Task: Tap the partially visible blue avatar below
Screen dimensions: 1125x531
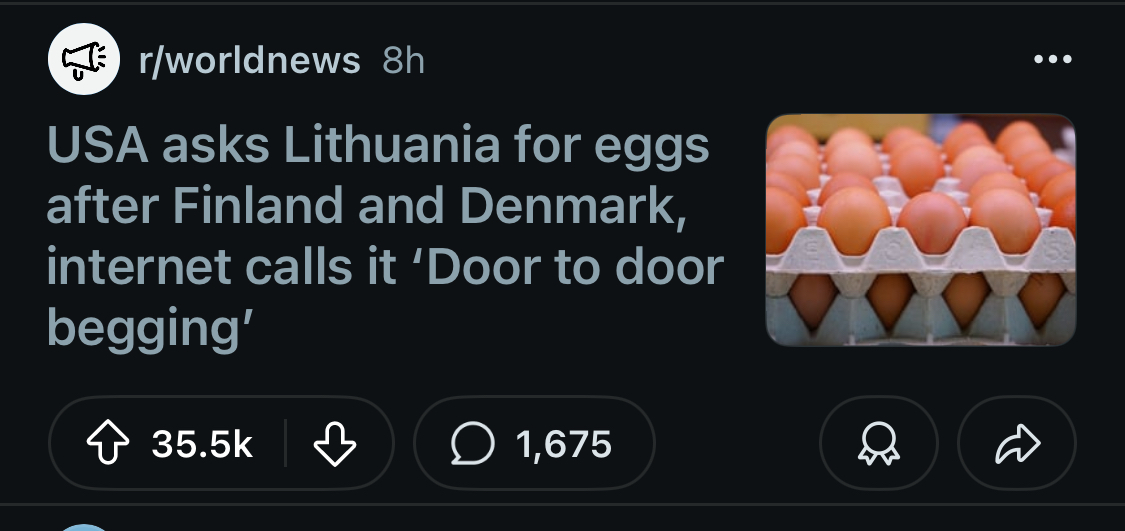Action: point(85,526)
